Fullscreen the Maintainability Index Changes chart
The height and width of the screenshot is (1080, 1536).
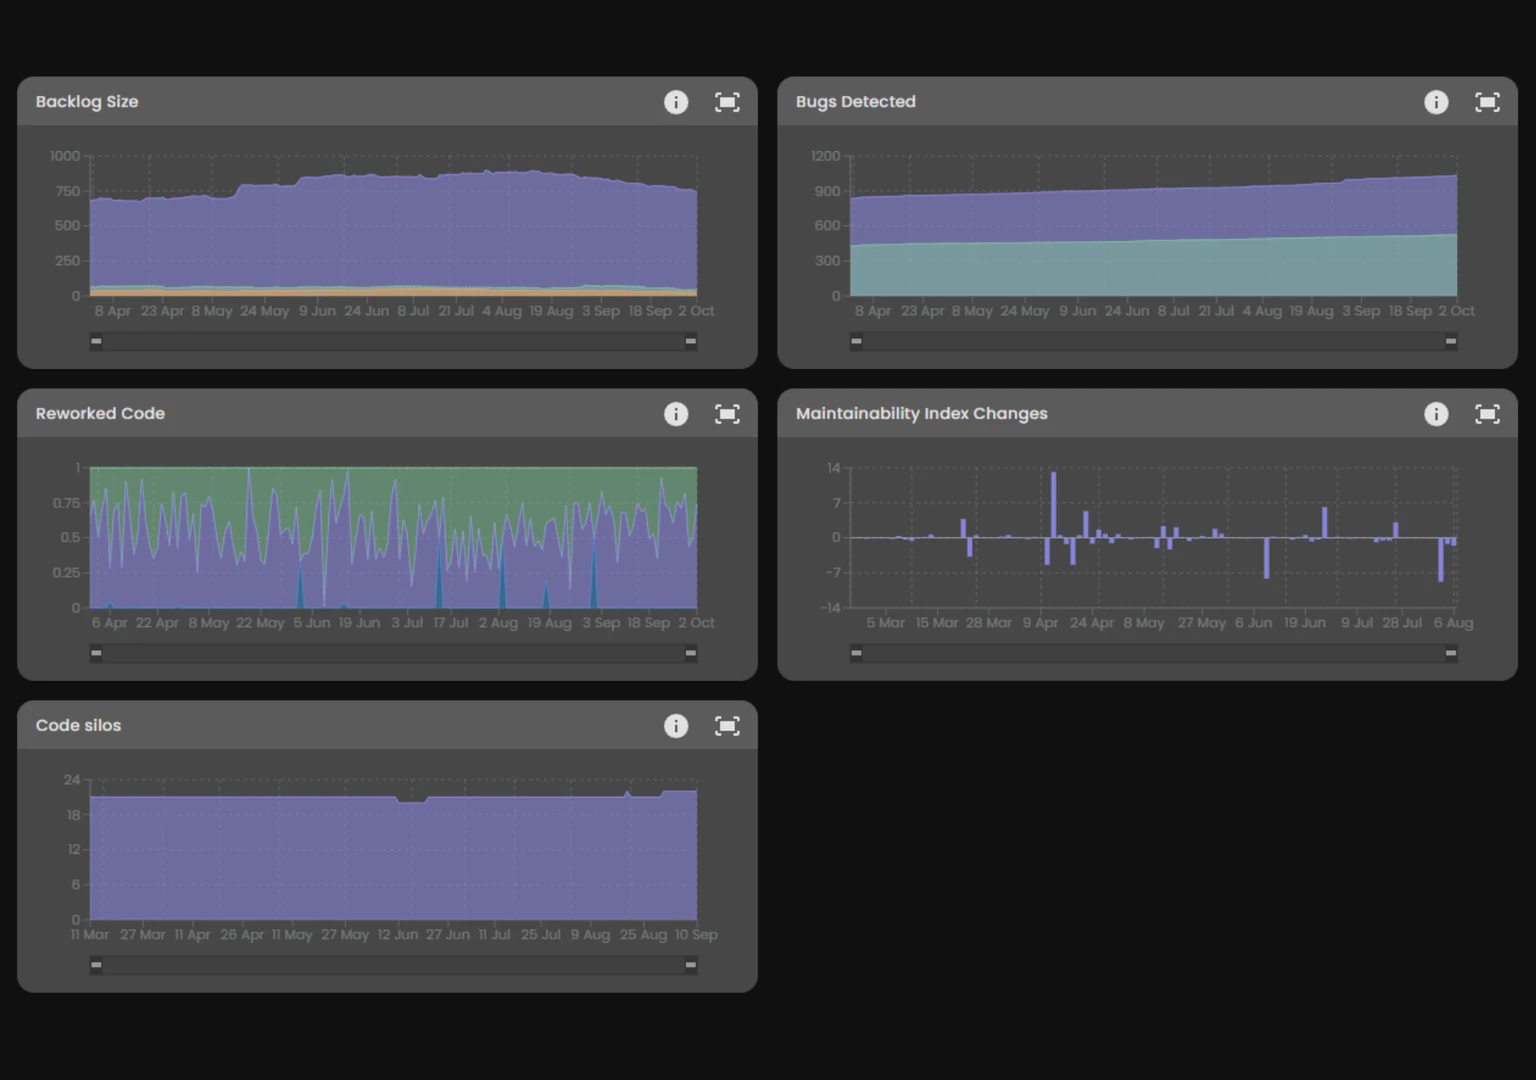tap(1487, 414)
